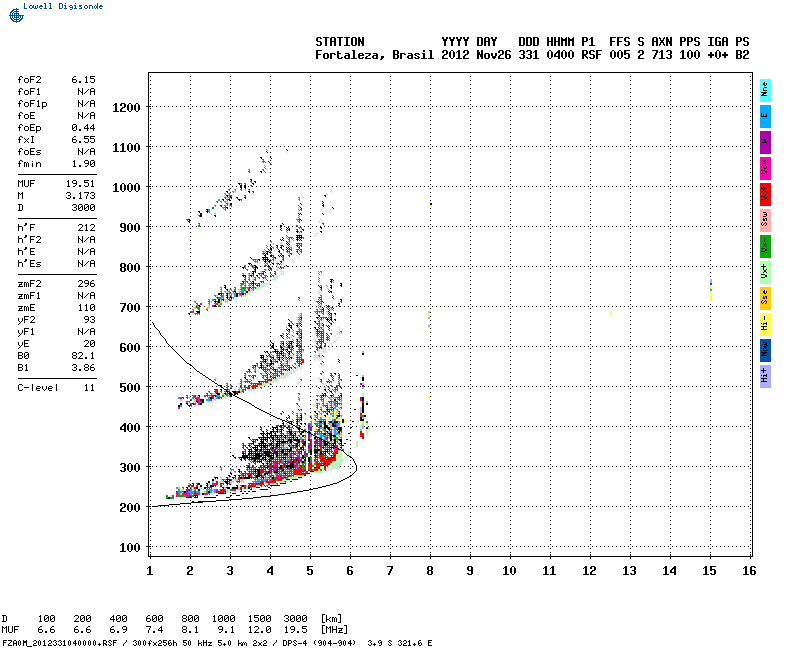Click the frequency axis label 6
Viewport: 800px width, 650px height.
coord(350,571)
